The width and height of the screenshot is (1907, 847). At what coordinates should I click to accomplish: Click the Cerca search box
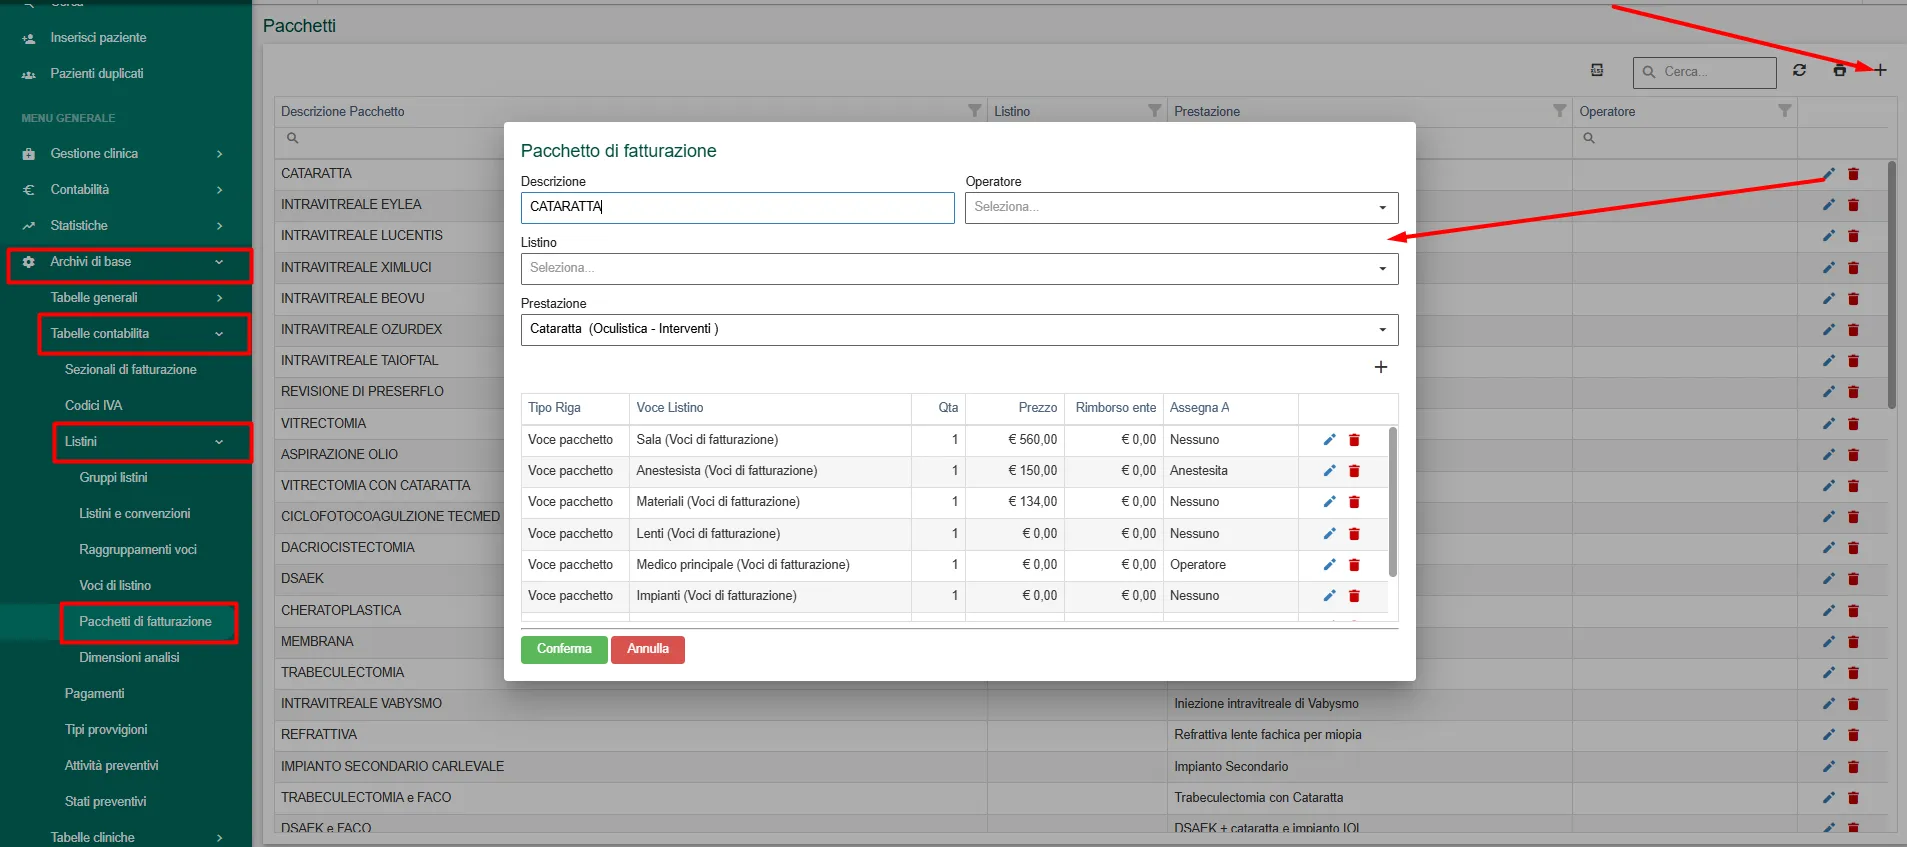coord(1705,72)
